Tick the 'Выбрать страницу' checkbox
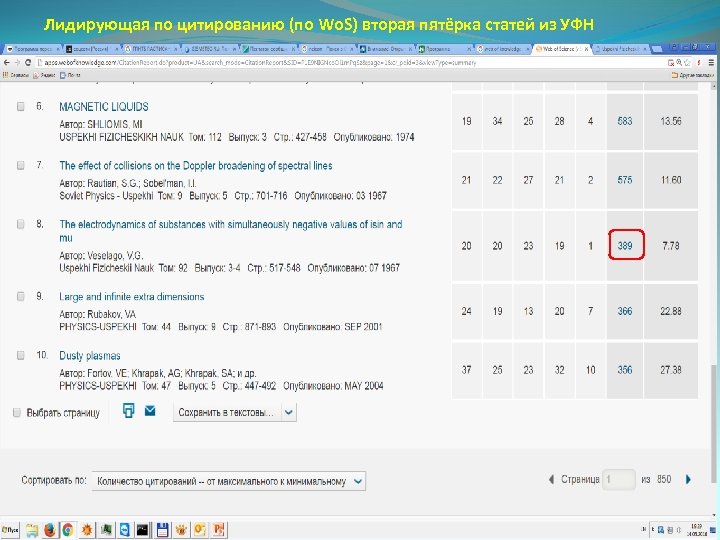Image resolution: width=720 pixels, height=540 pixels. pyautogui.click(x=17, y=413)
